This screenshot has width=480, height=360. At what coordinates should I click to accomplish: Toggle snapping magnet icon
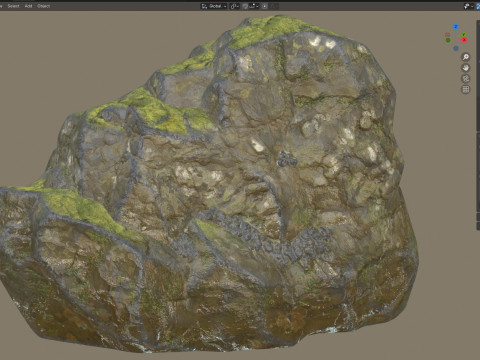(245, 6)
